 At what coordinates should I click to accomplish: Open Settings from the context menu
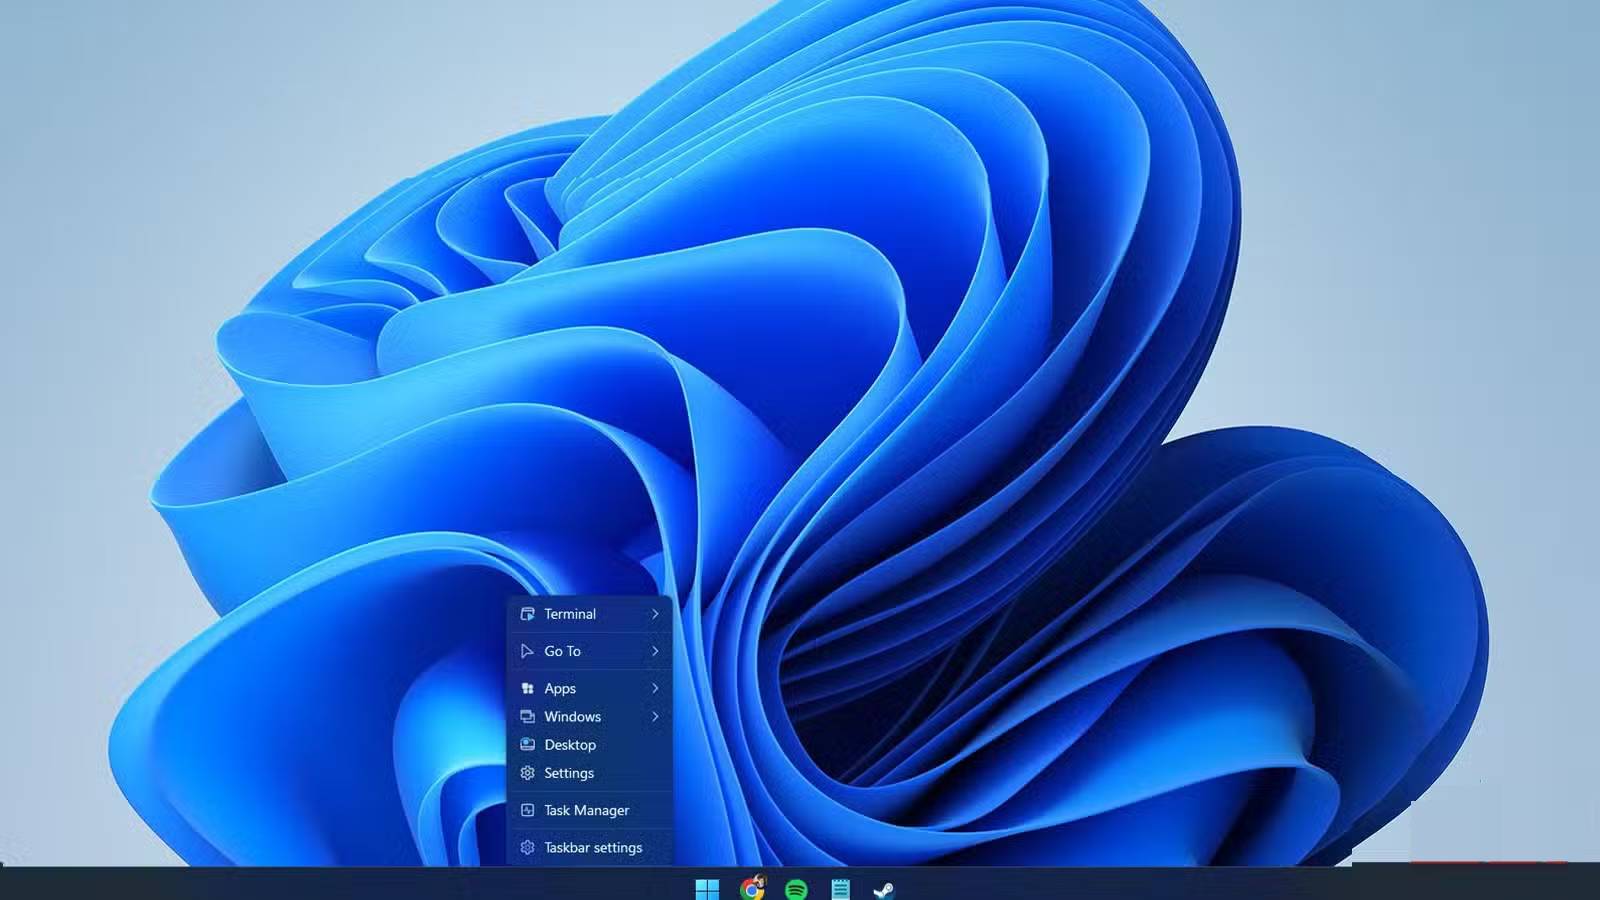pyautogui.click(x=568, y=773)
